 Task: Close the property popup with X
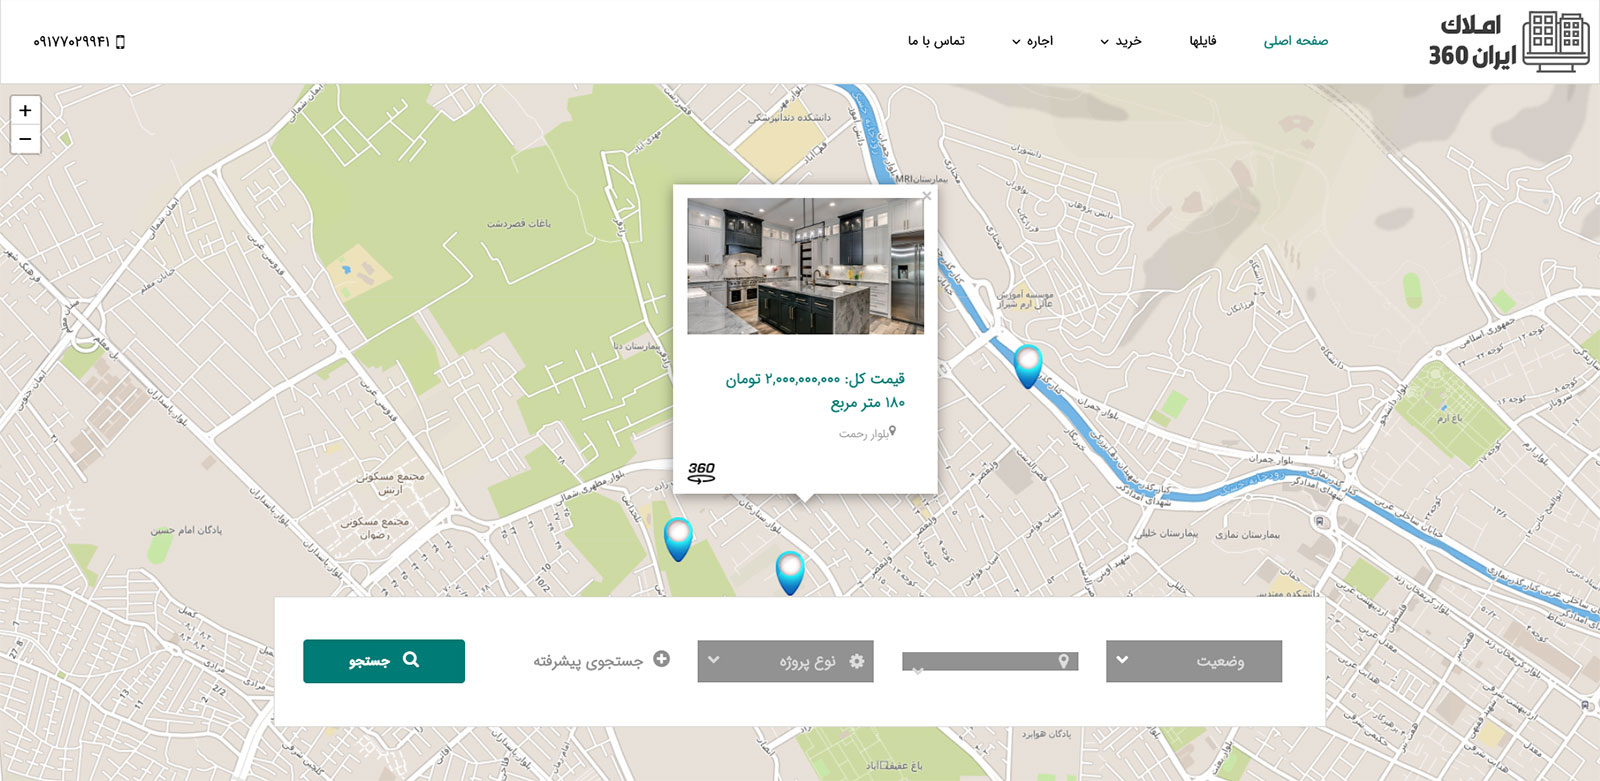pyautogui.click(x=927, y=196)
